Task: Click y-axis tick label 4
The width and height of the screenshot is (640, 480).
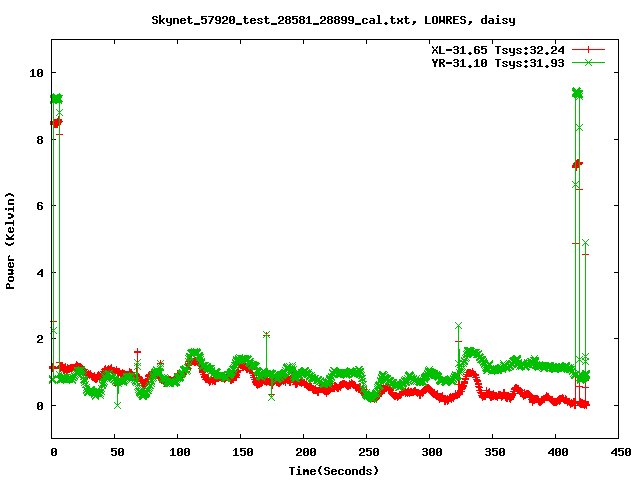Action: click(x=40, y=273)
